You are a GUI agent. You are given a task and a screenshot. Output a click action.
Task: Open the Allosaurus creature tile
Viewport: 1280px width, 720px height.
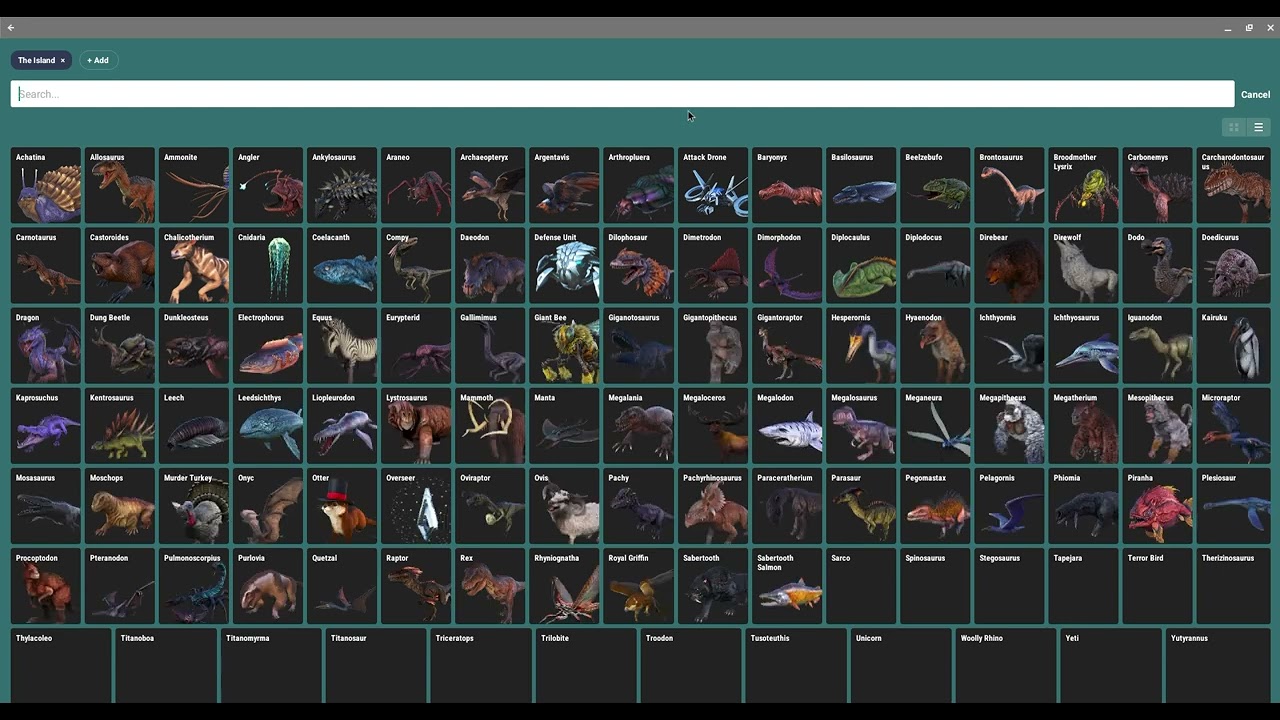pos(120,185)
